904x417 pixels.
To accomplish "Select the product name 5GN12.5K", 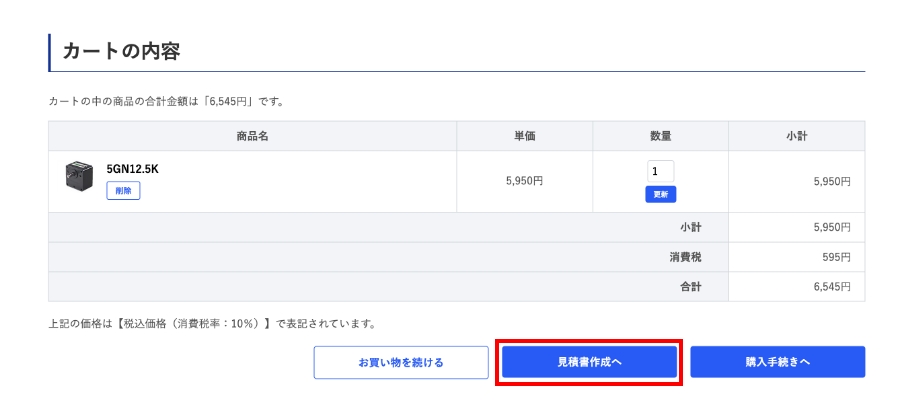I will [133, 169].
